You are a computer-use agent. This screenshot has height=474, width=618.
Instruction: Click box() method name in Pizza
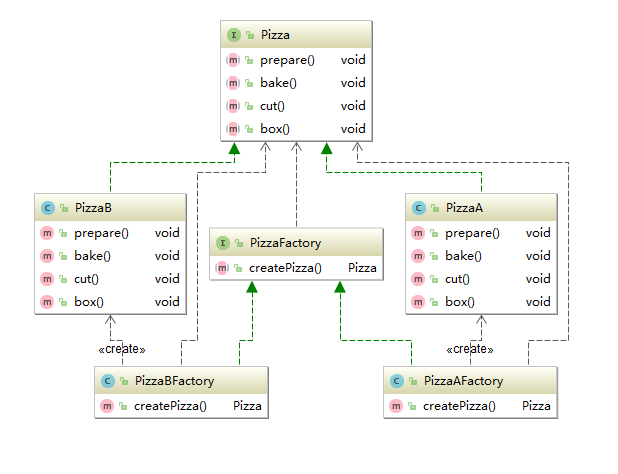click(275, 129)
